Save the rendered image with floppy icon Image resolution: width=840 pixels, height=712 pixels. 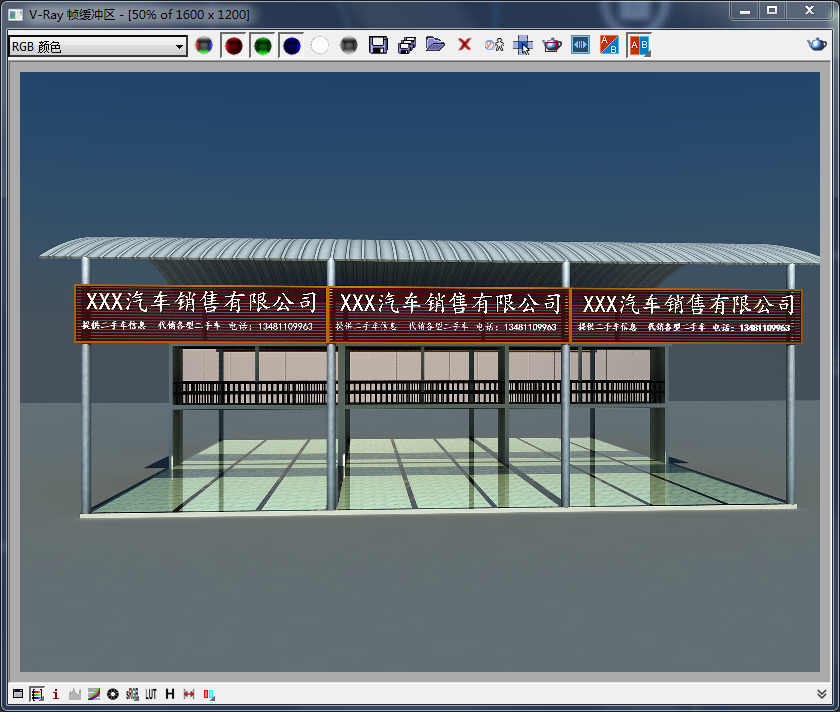click(378, 45)
